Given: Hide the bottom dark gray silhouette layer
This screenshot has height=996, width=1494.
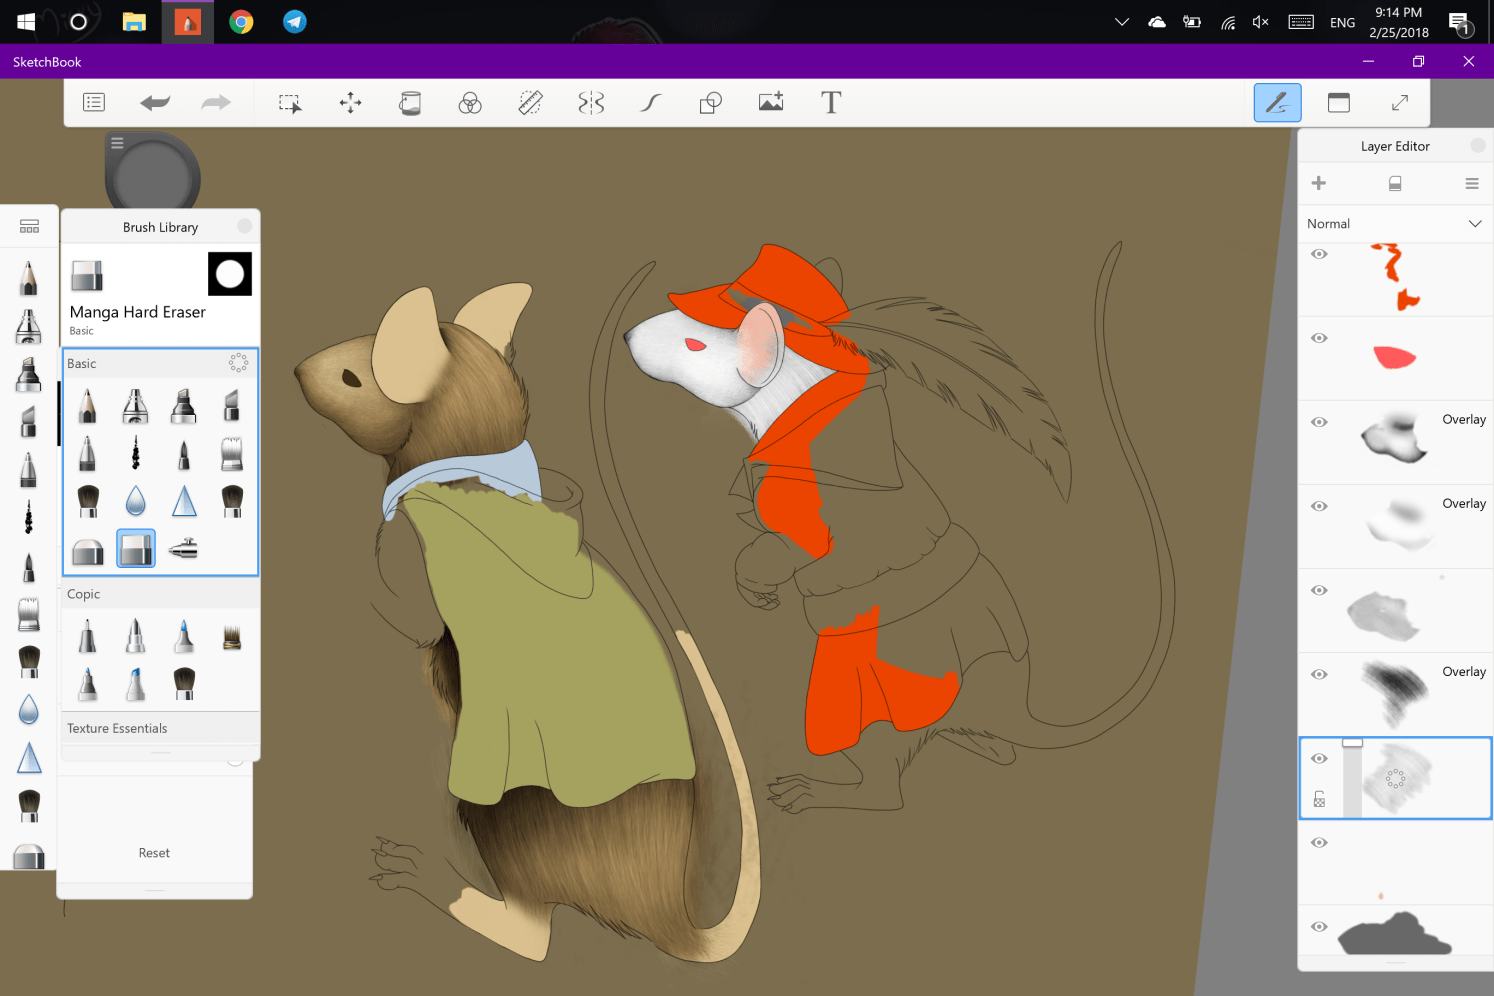Looking at the screenshot, I should (x=1319, y=926).
